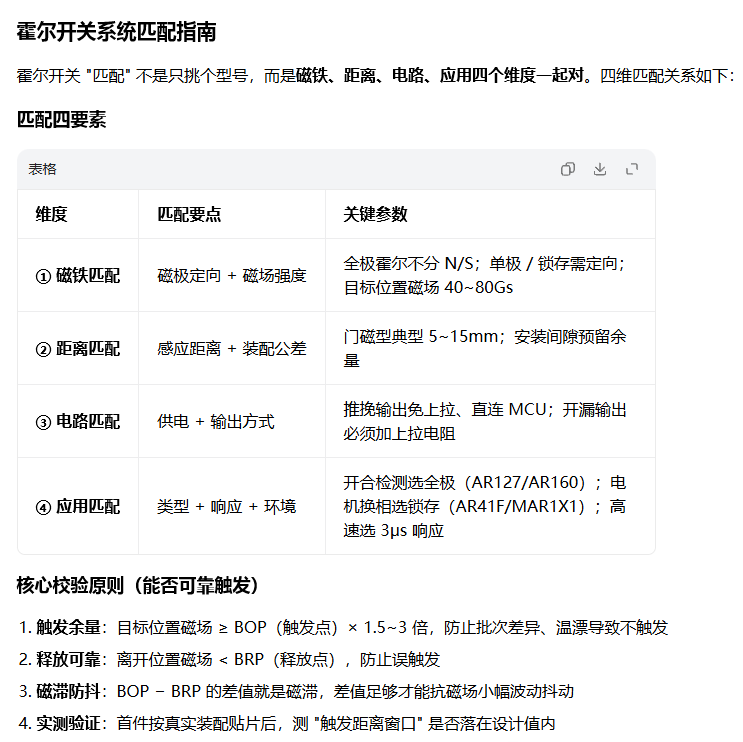Copy the table with the copy icon

[x=568, y=169]
